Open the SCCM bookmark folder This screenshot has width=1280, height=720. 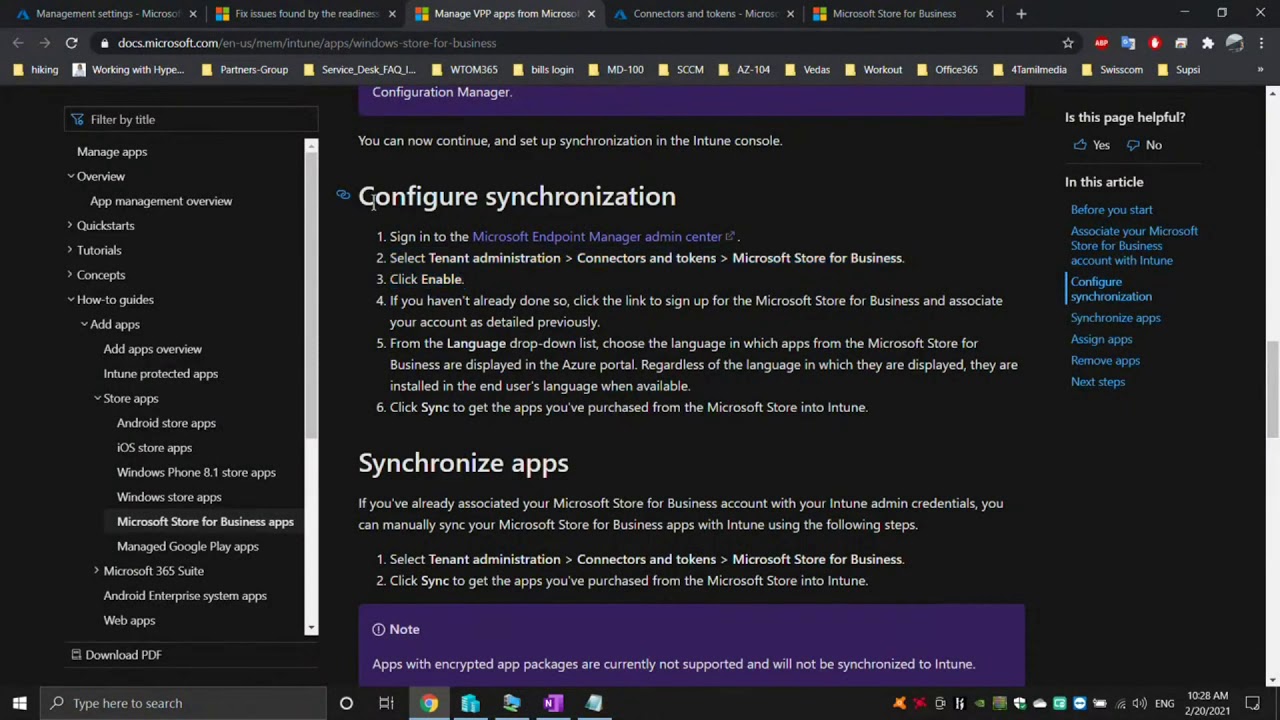tap(680, 70)
